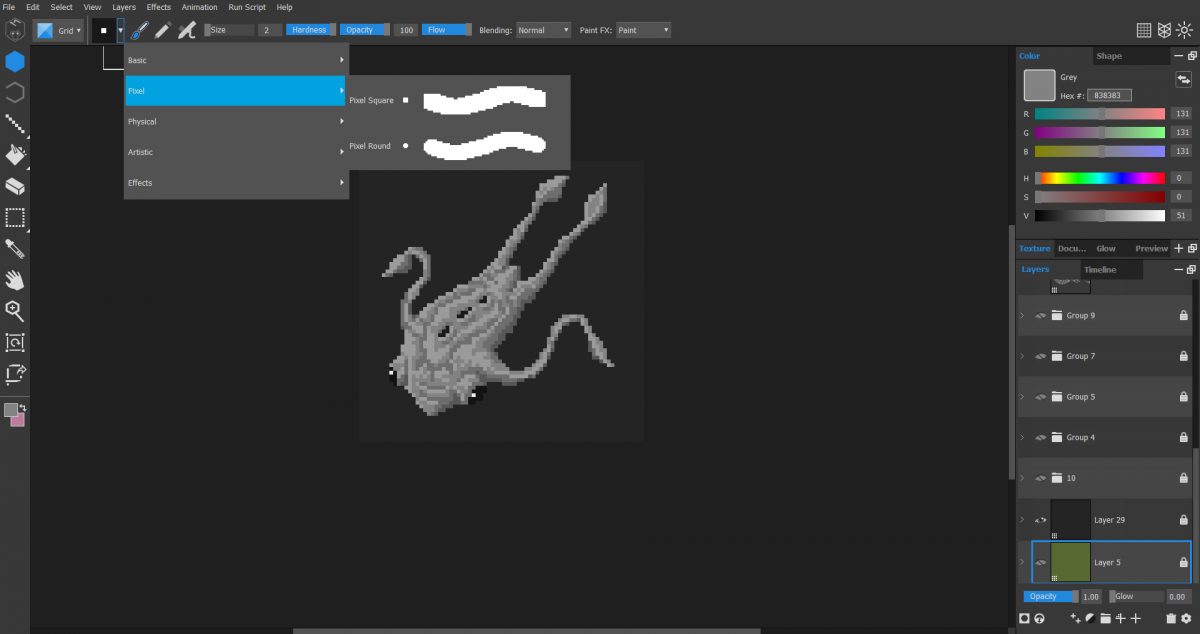1200x634 pixels.
Task: Toggle the lock on Group 9
Action: [x=1184, y=315]
